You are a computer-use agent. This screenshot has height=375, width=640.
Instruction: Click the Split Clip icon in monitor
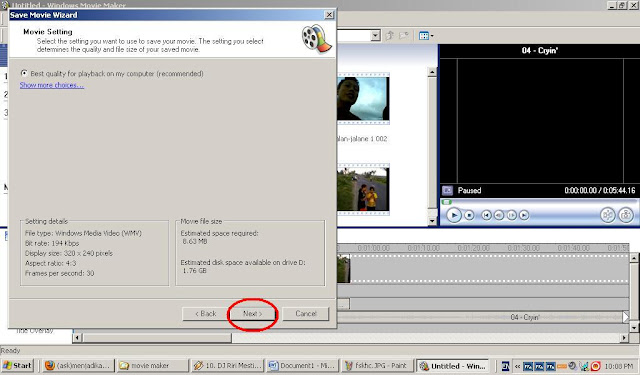pyautogui.click(x=607, y=215)
